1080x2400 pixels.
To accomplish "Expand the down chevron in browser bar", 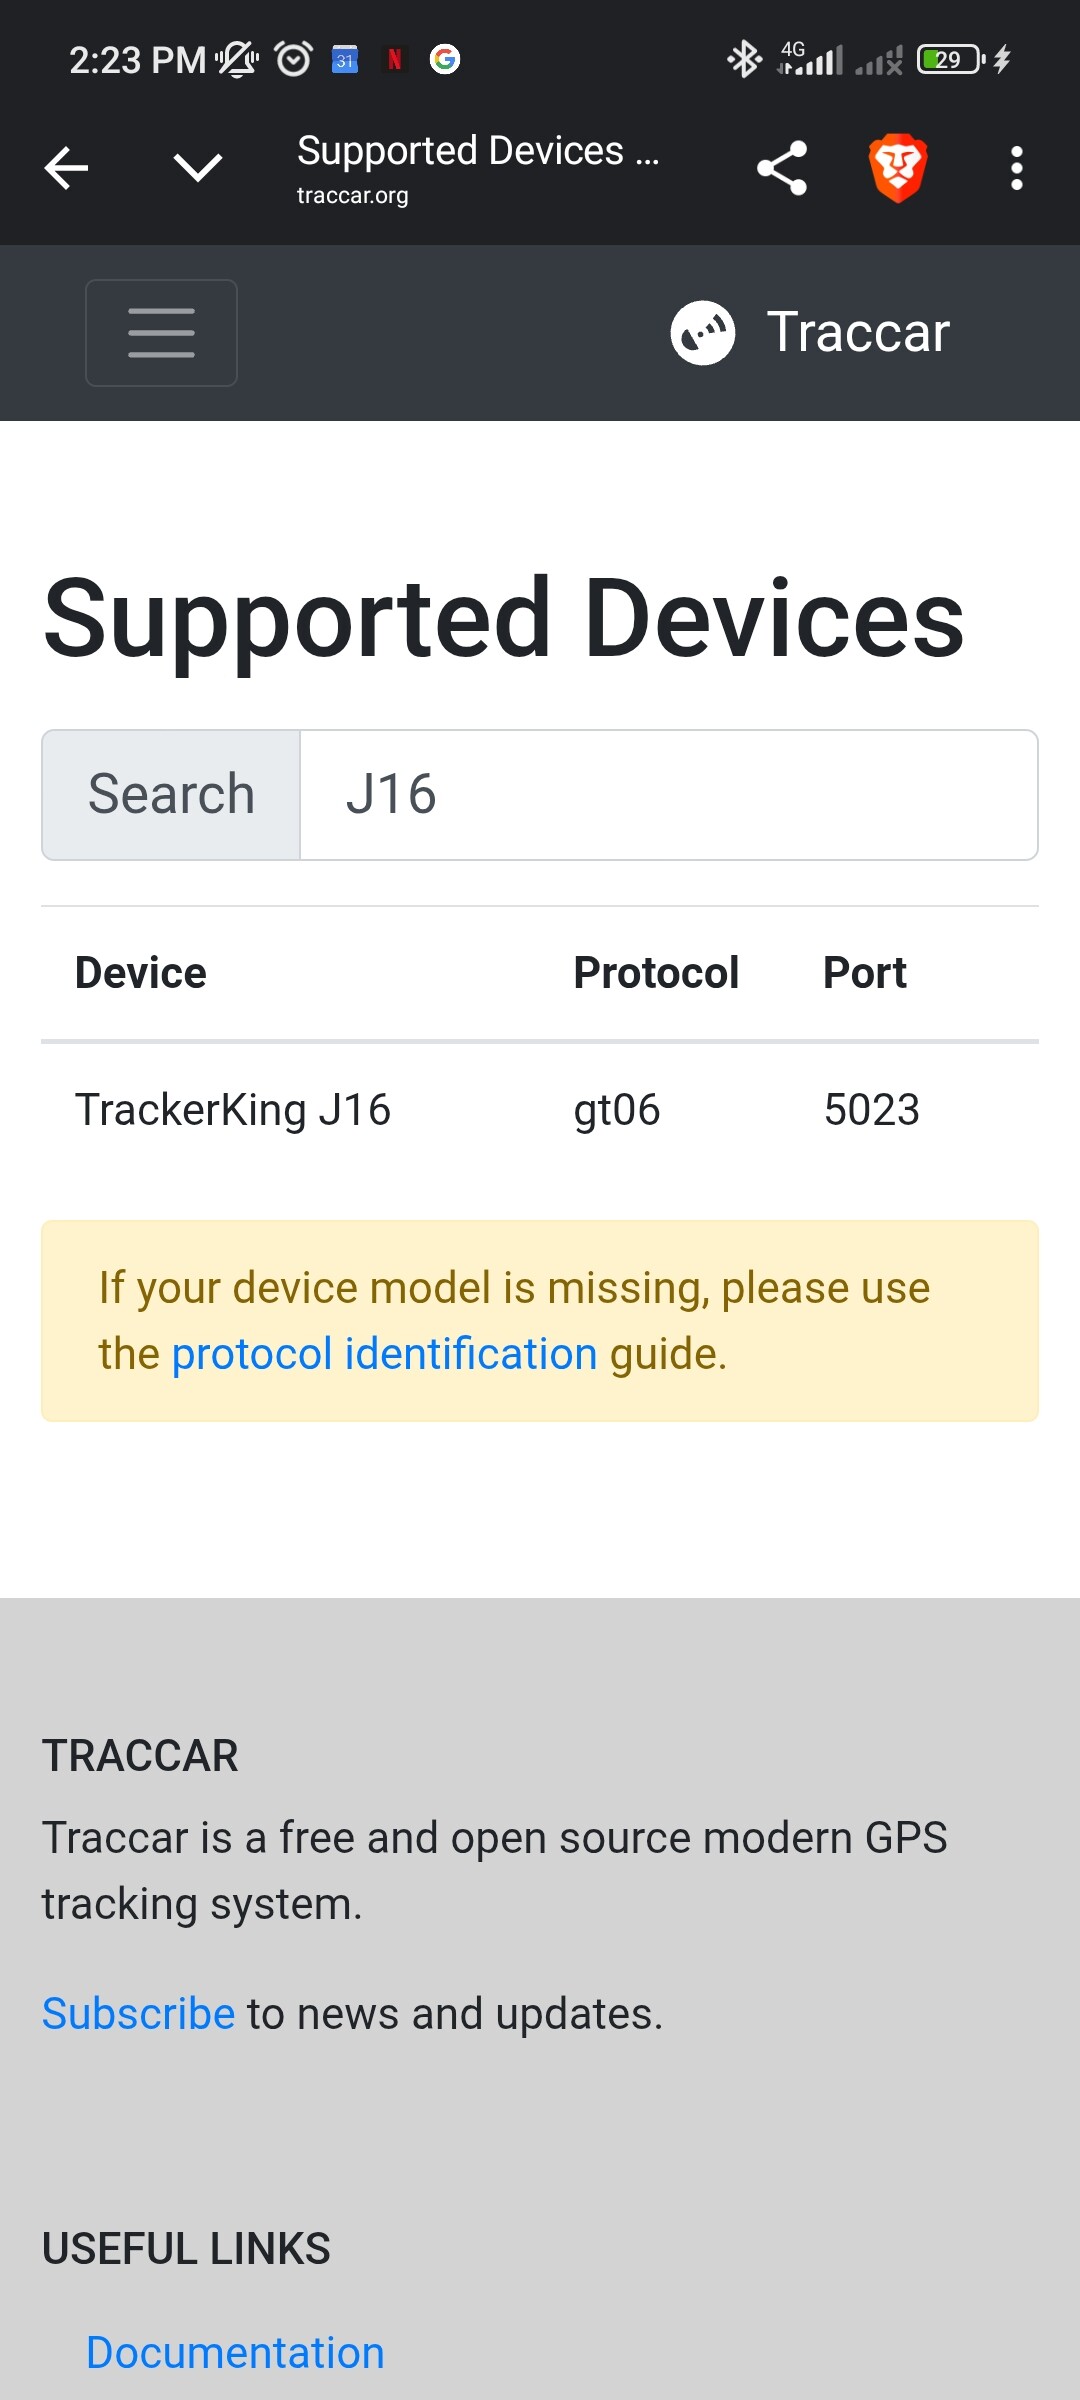I will coord(197,168).
